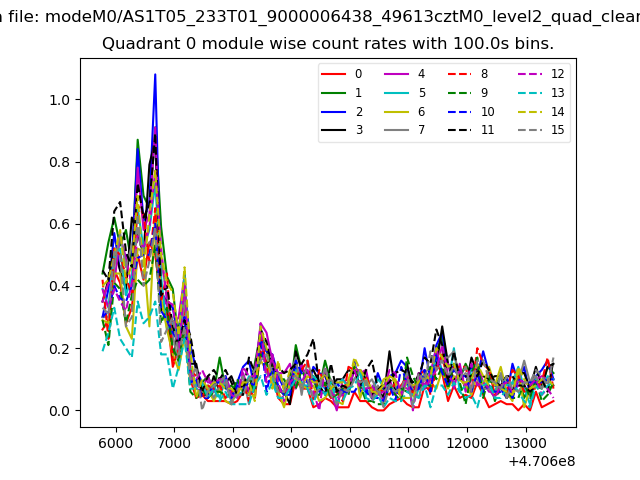Click legend entry for module 15
This screenshot has width=640, height=480.
click(x=541, y=130)
